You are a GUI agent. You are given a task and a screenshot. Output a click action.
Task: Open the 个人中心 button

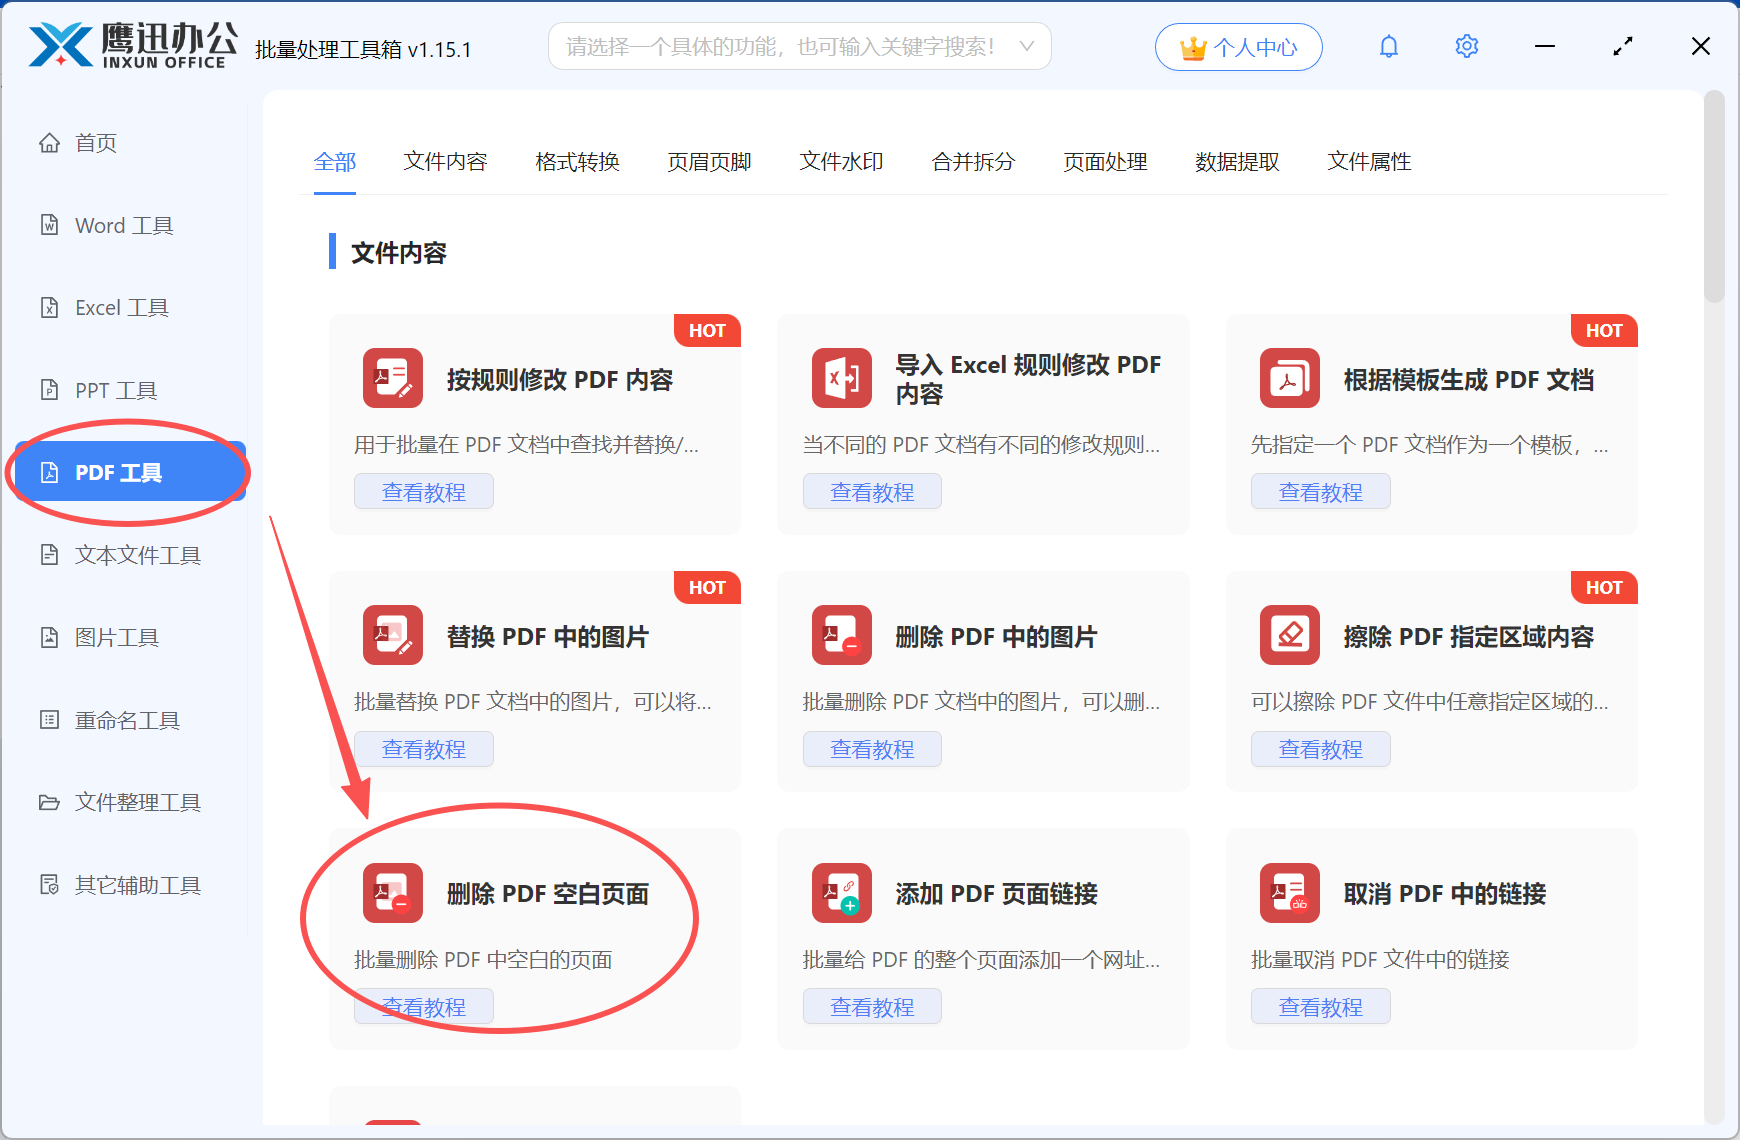click(1239, 47)
